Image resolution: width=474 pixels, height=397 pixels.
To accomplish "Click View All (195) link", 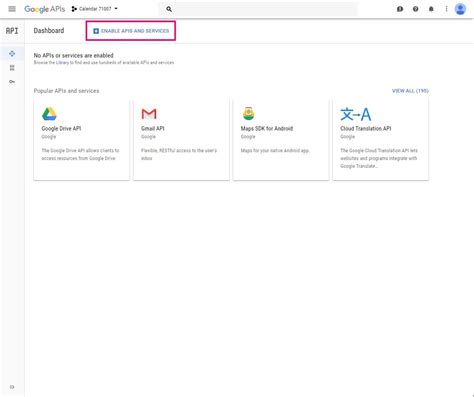I will (x=410, y=91).
